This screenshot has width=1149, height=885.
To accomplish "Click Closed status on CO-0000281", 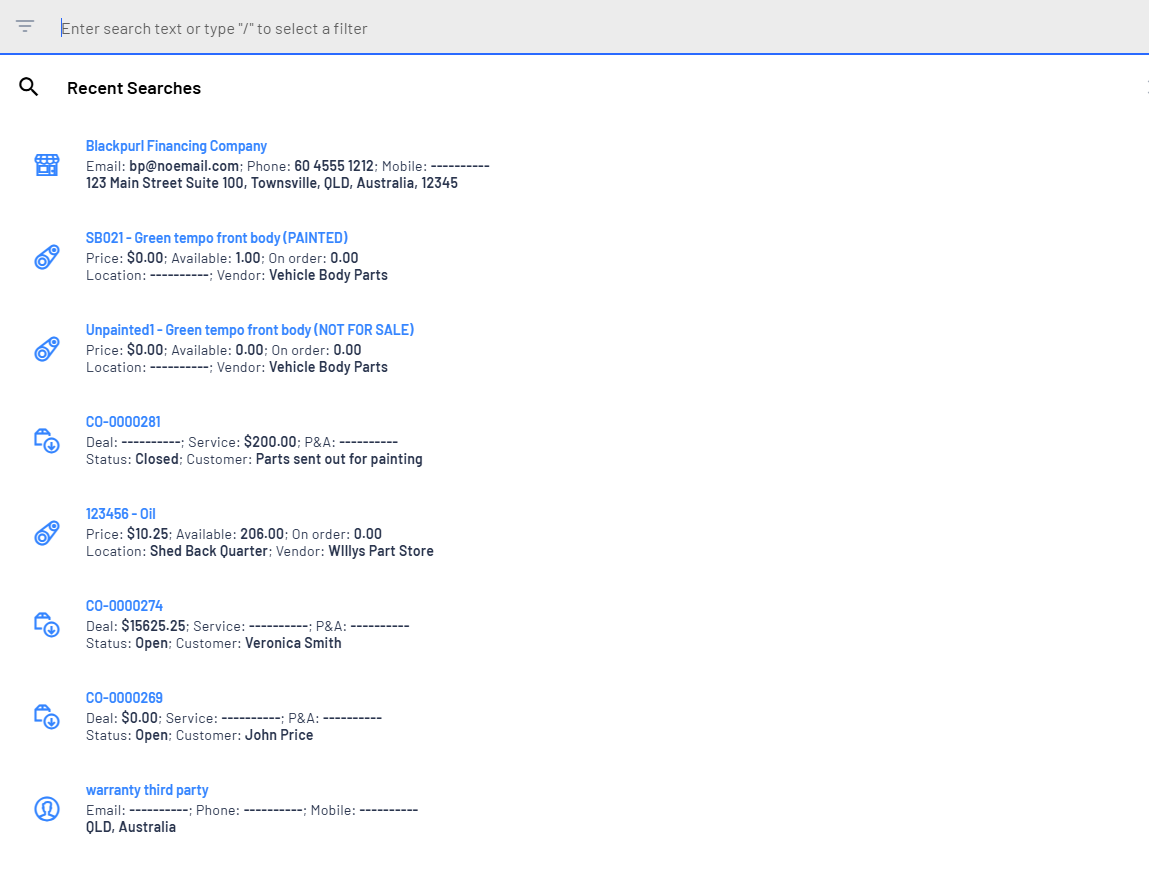I will [157, 459].
